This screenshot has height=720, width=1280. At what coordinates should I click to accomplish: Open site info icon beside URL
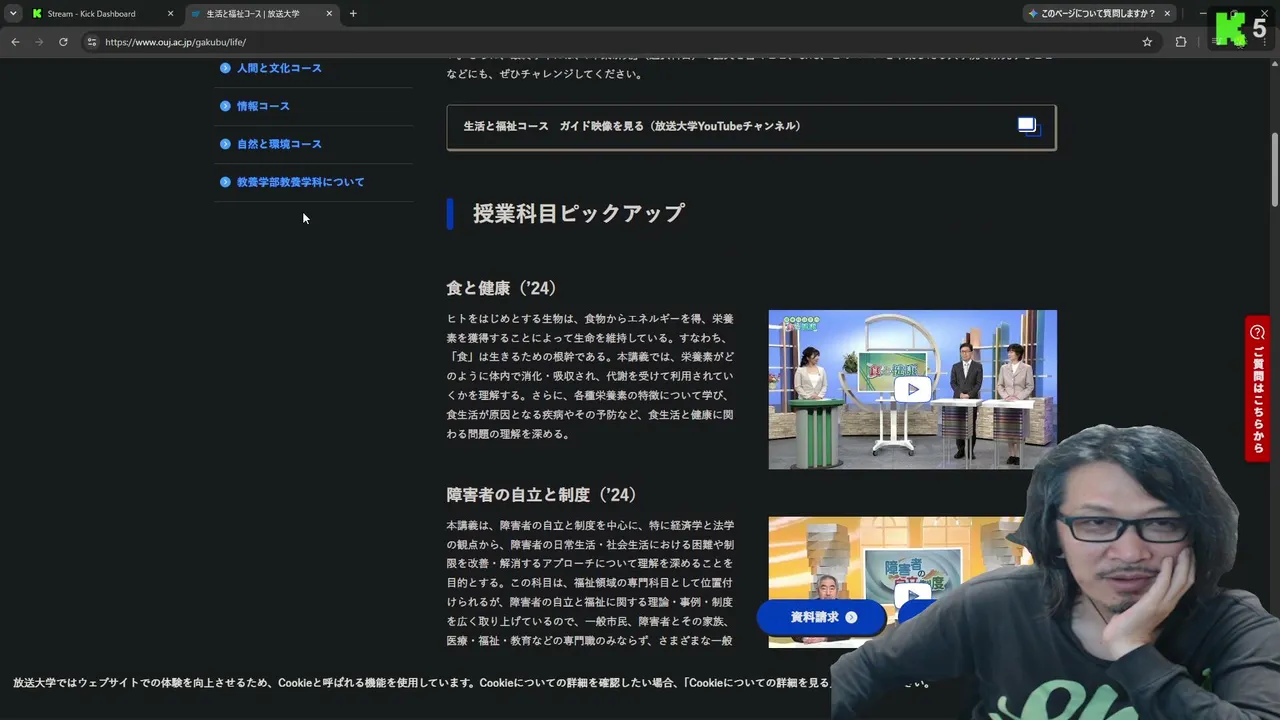point(91,42)
